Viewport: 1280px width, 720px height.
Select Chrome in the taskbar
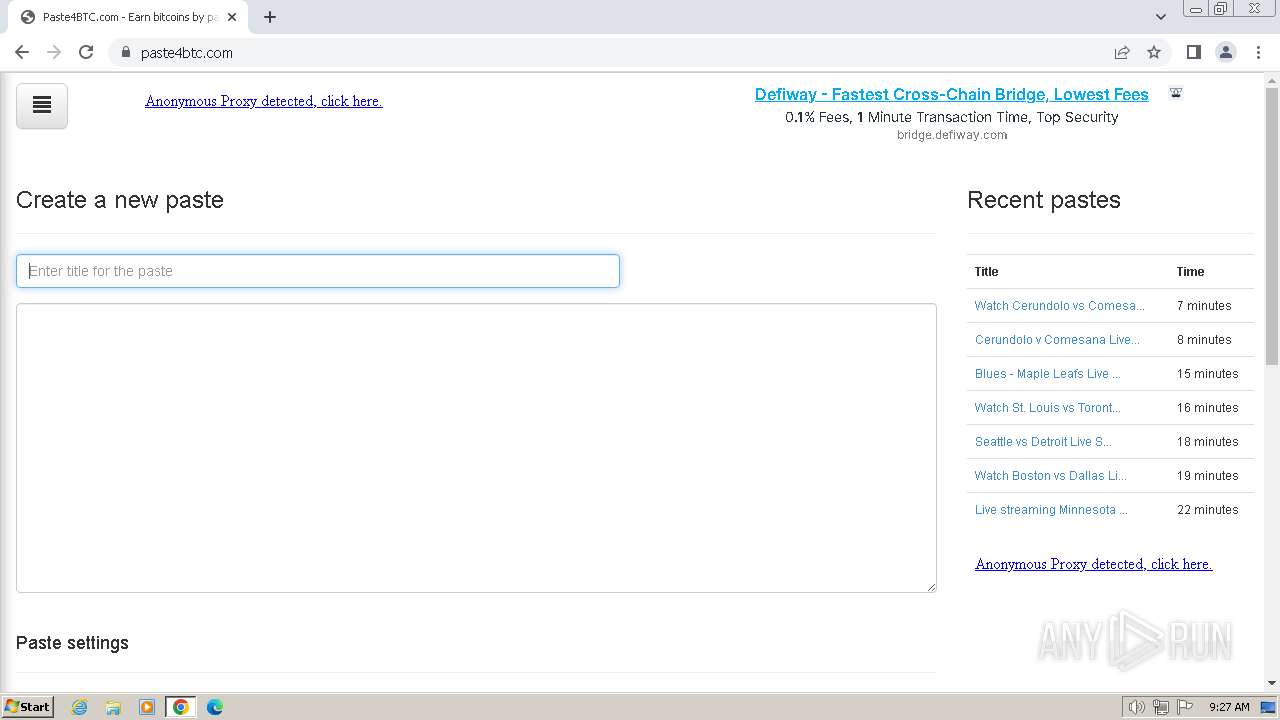click(181, 707)
